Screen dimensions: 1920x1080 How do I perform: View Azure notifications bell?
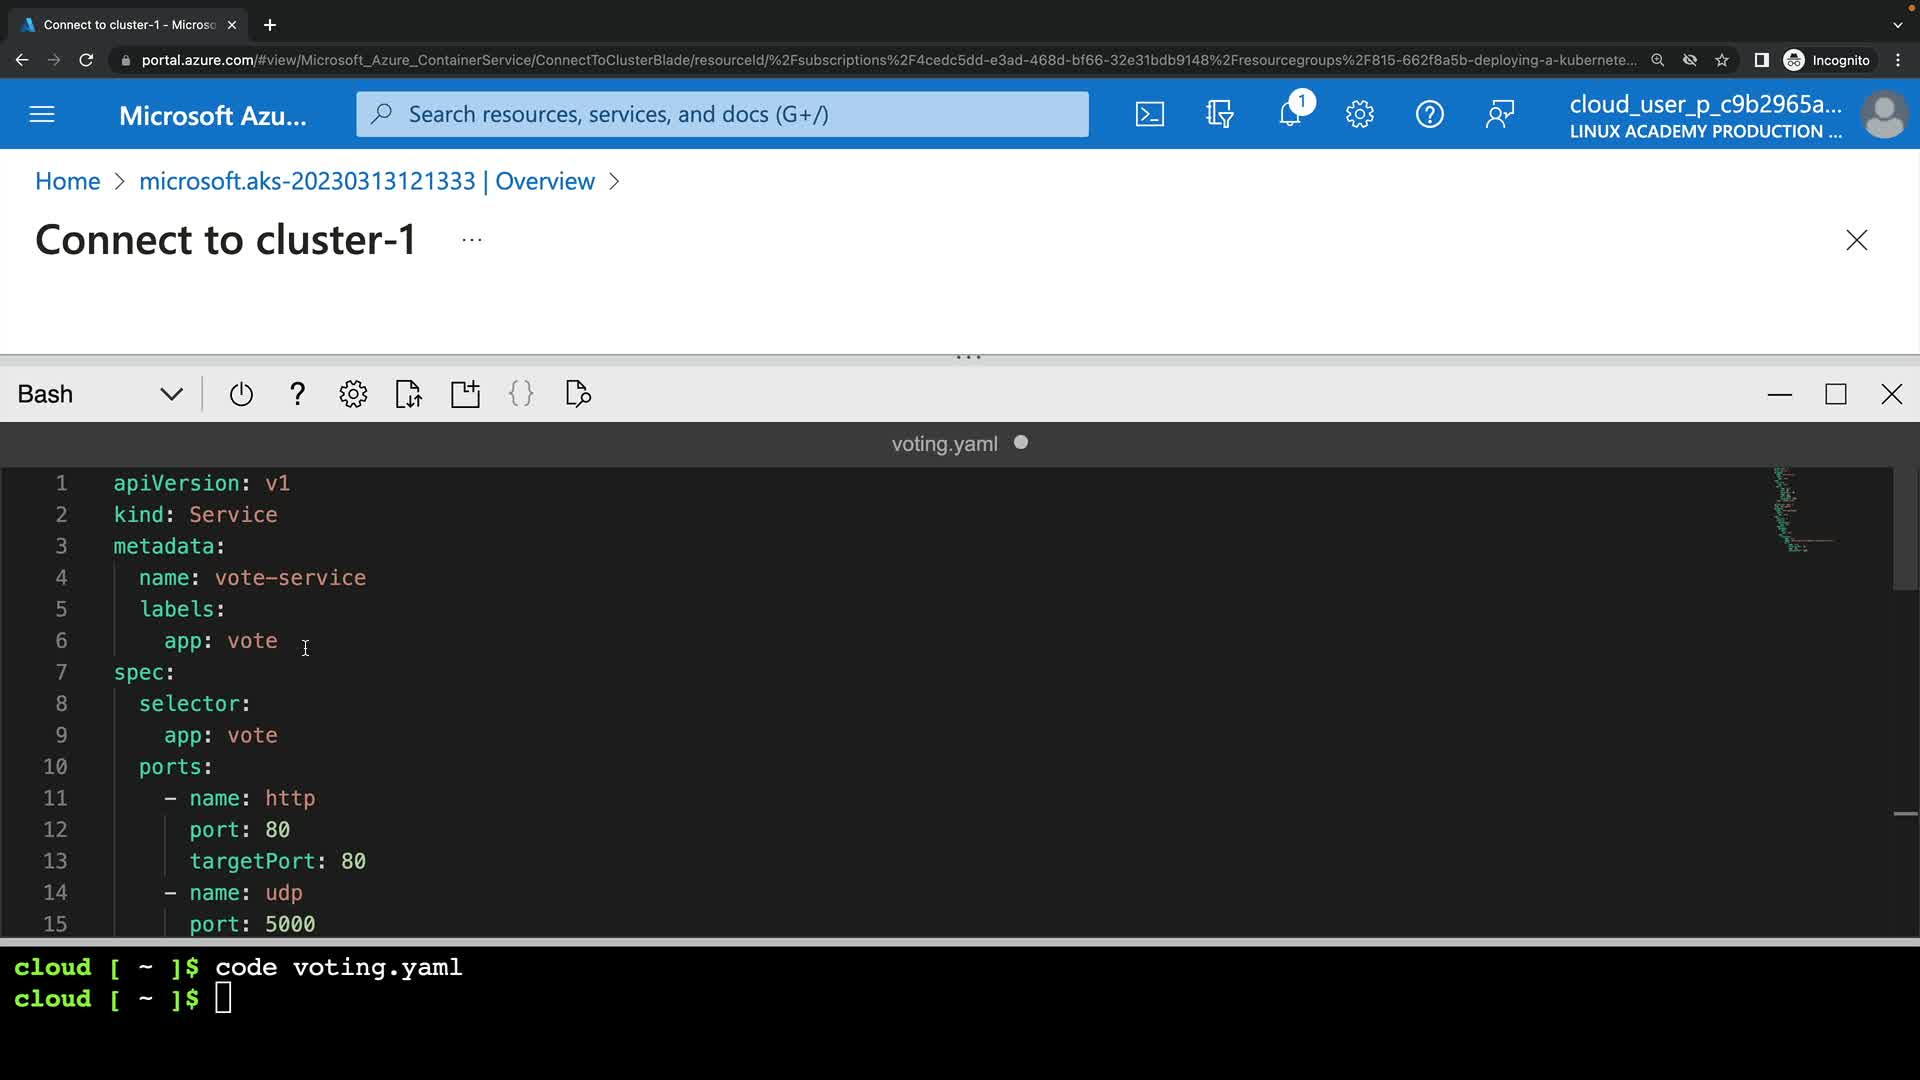[1290, 114]
